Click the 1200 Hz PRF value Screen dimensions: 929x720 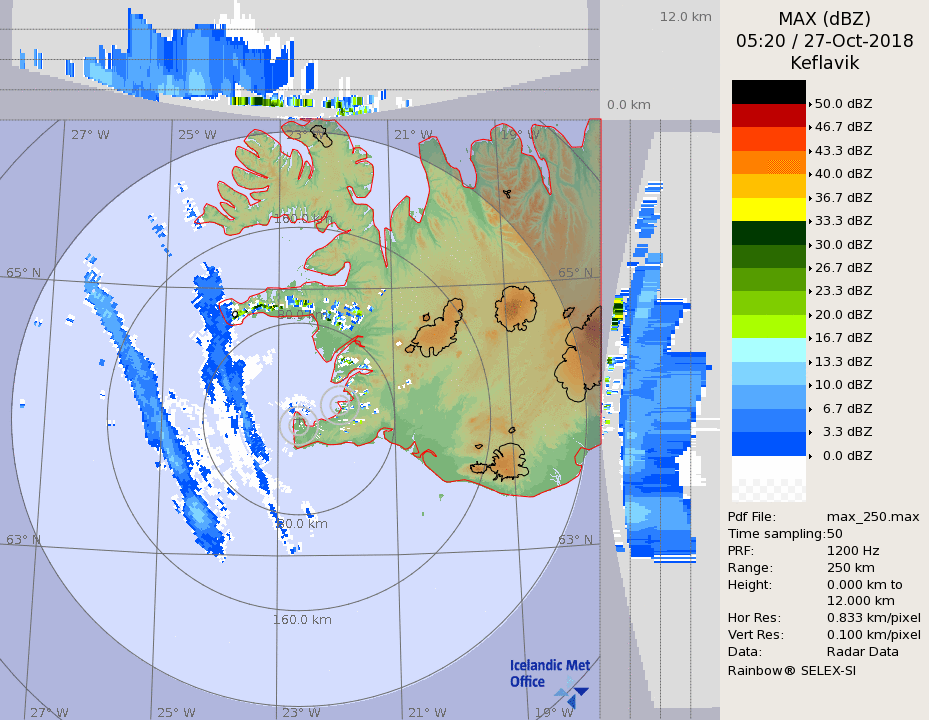853,550
